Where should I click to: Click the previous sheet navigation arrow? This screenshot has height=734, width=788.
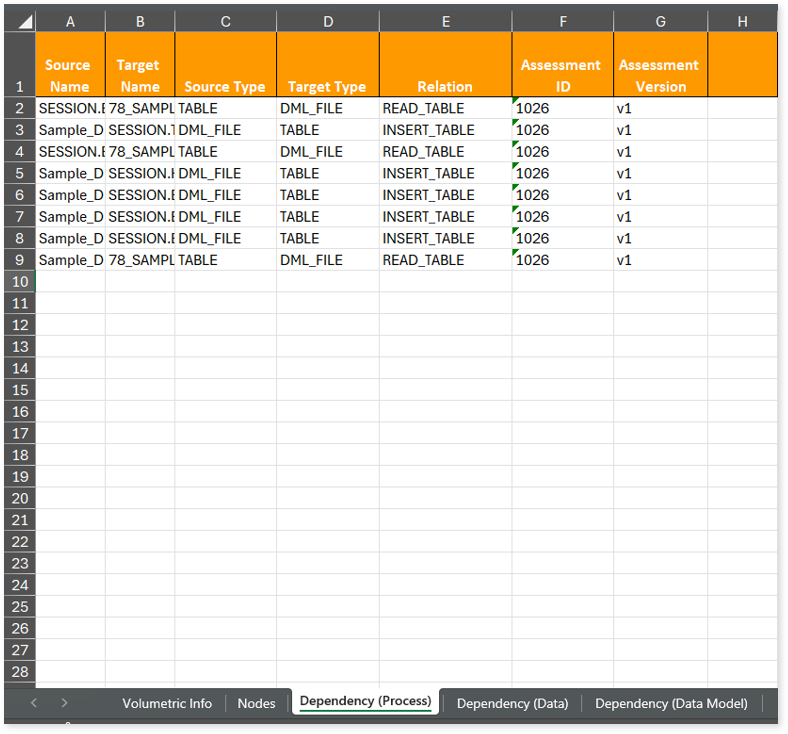pyautogui.click(x=33, y=703)
